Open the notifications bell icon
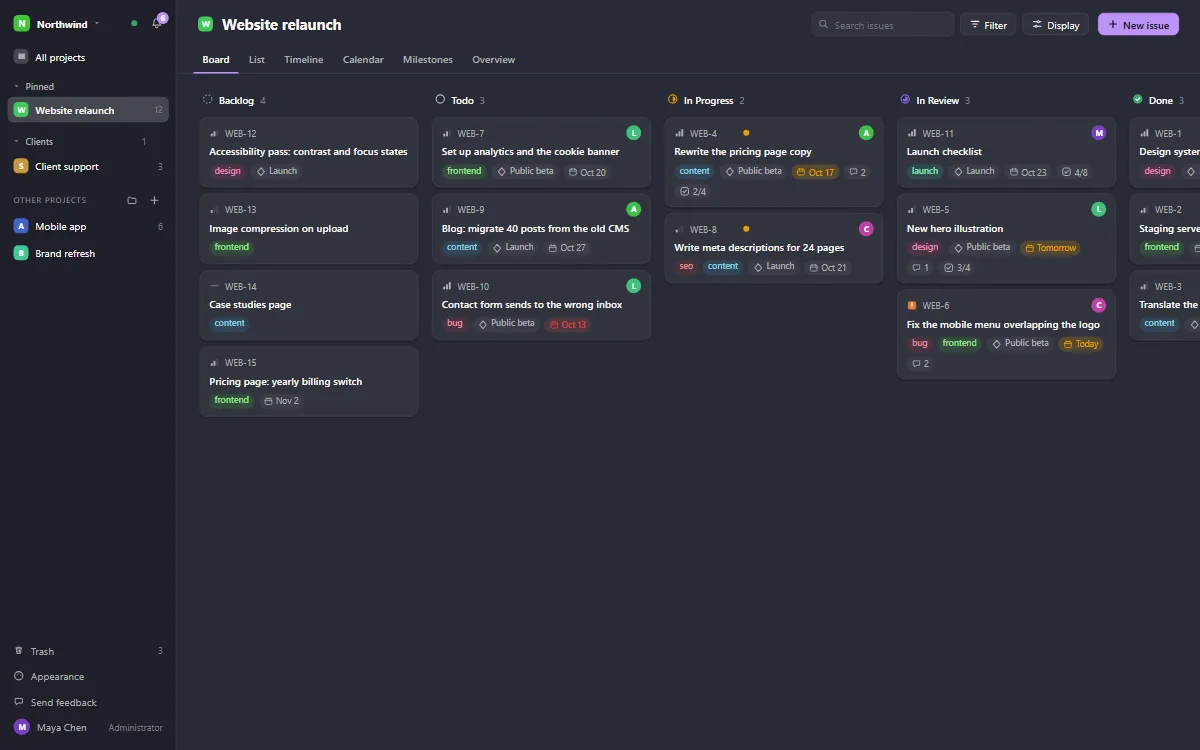The image size is (1200, 750). 156,23
